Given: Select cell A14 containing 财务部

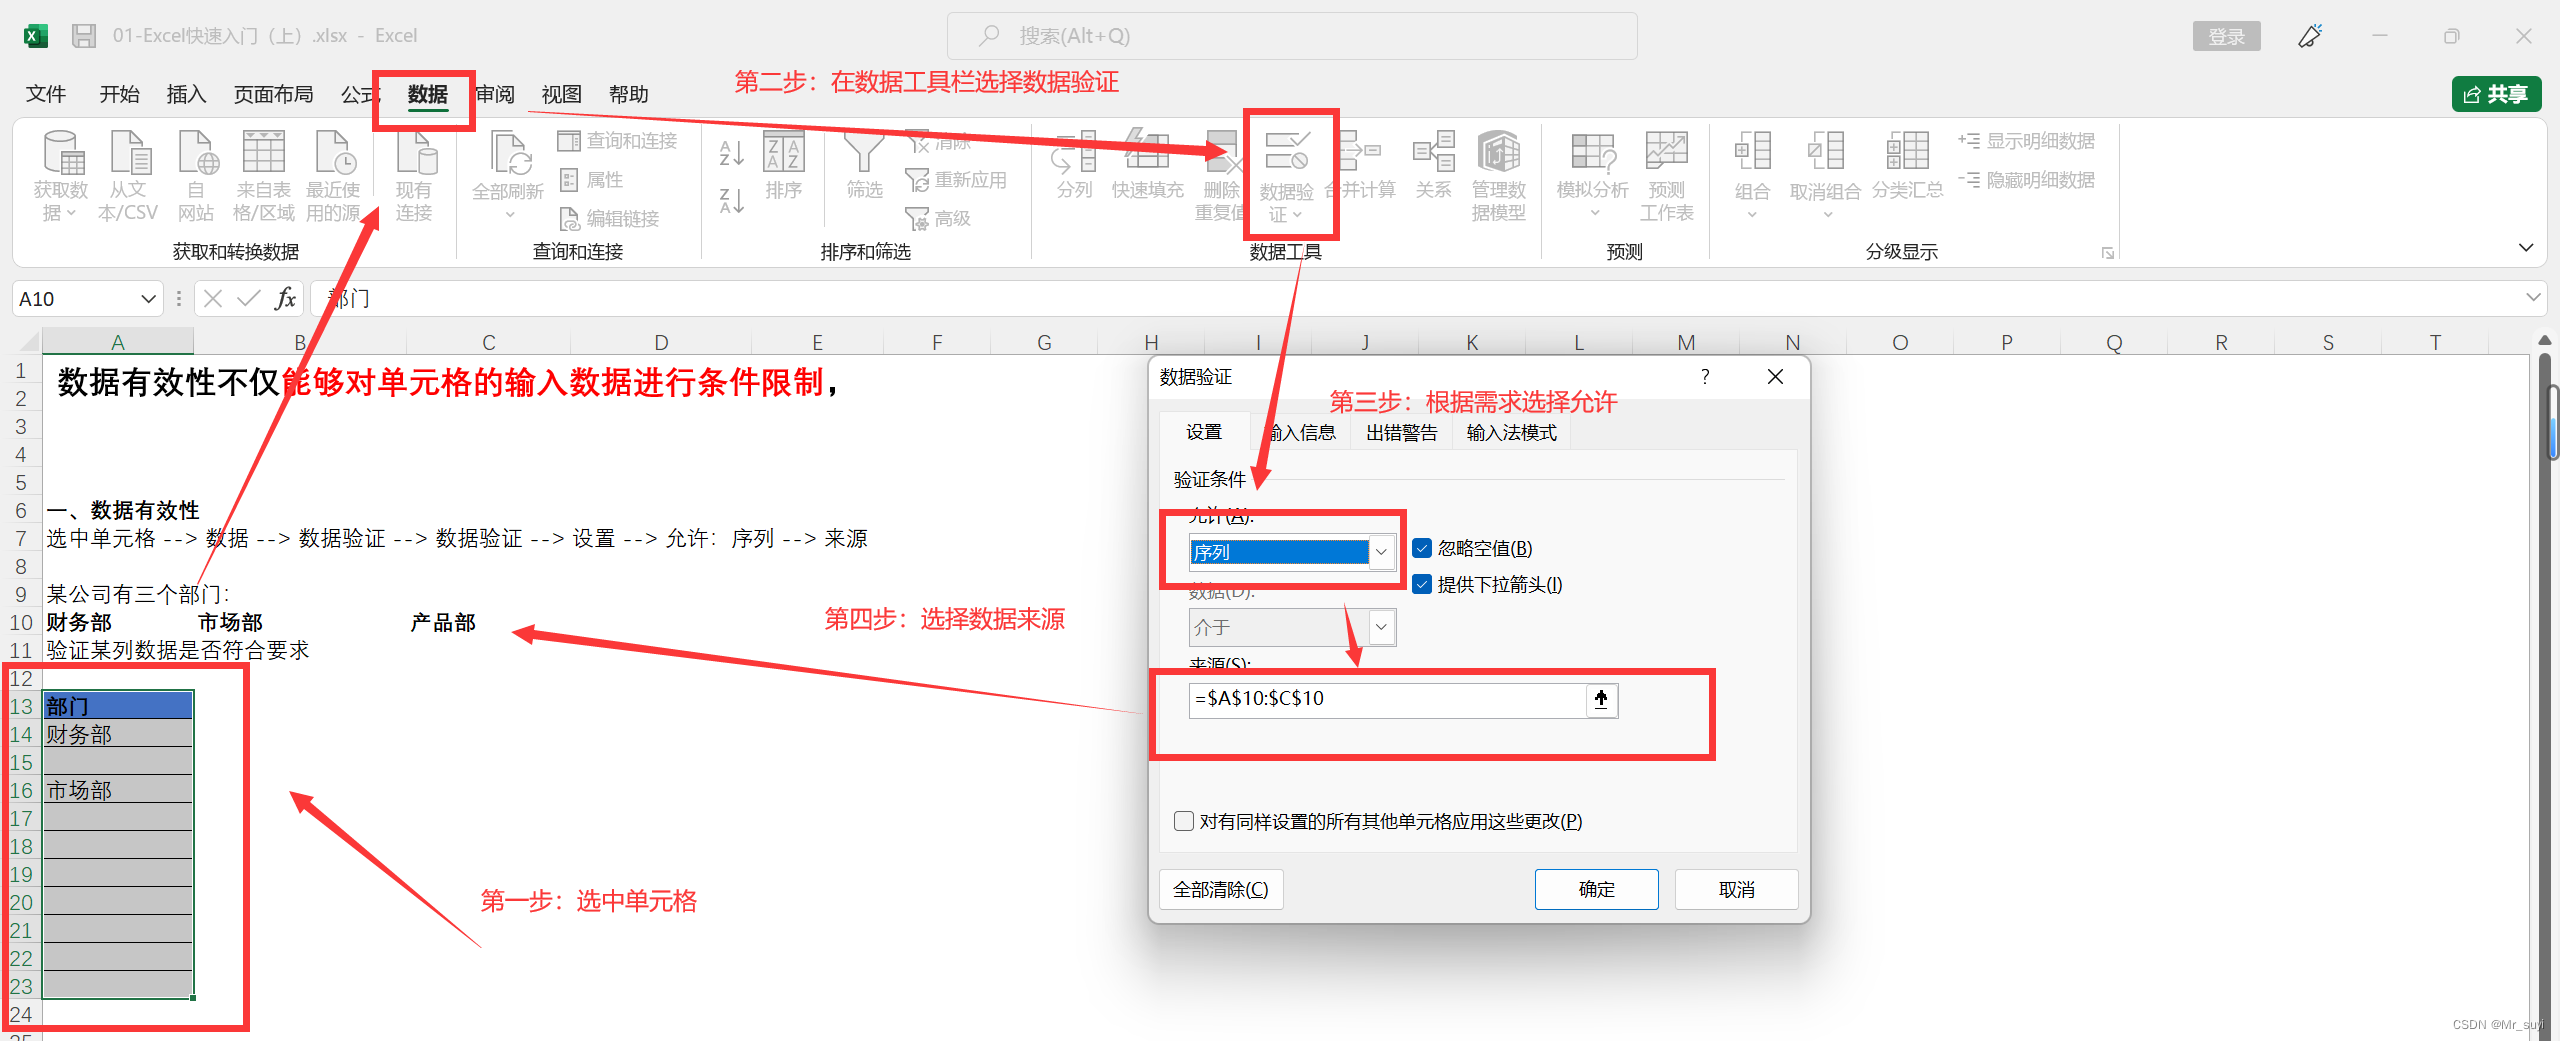Looking at the screenshot, I should pyautogui.click(x=118, y=734).
